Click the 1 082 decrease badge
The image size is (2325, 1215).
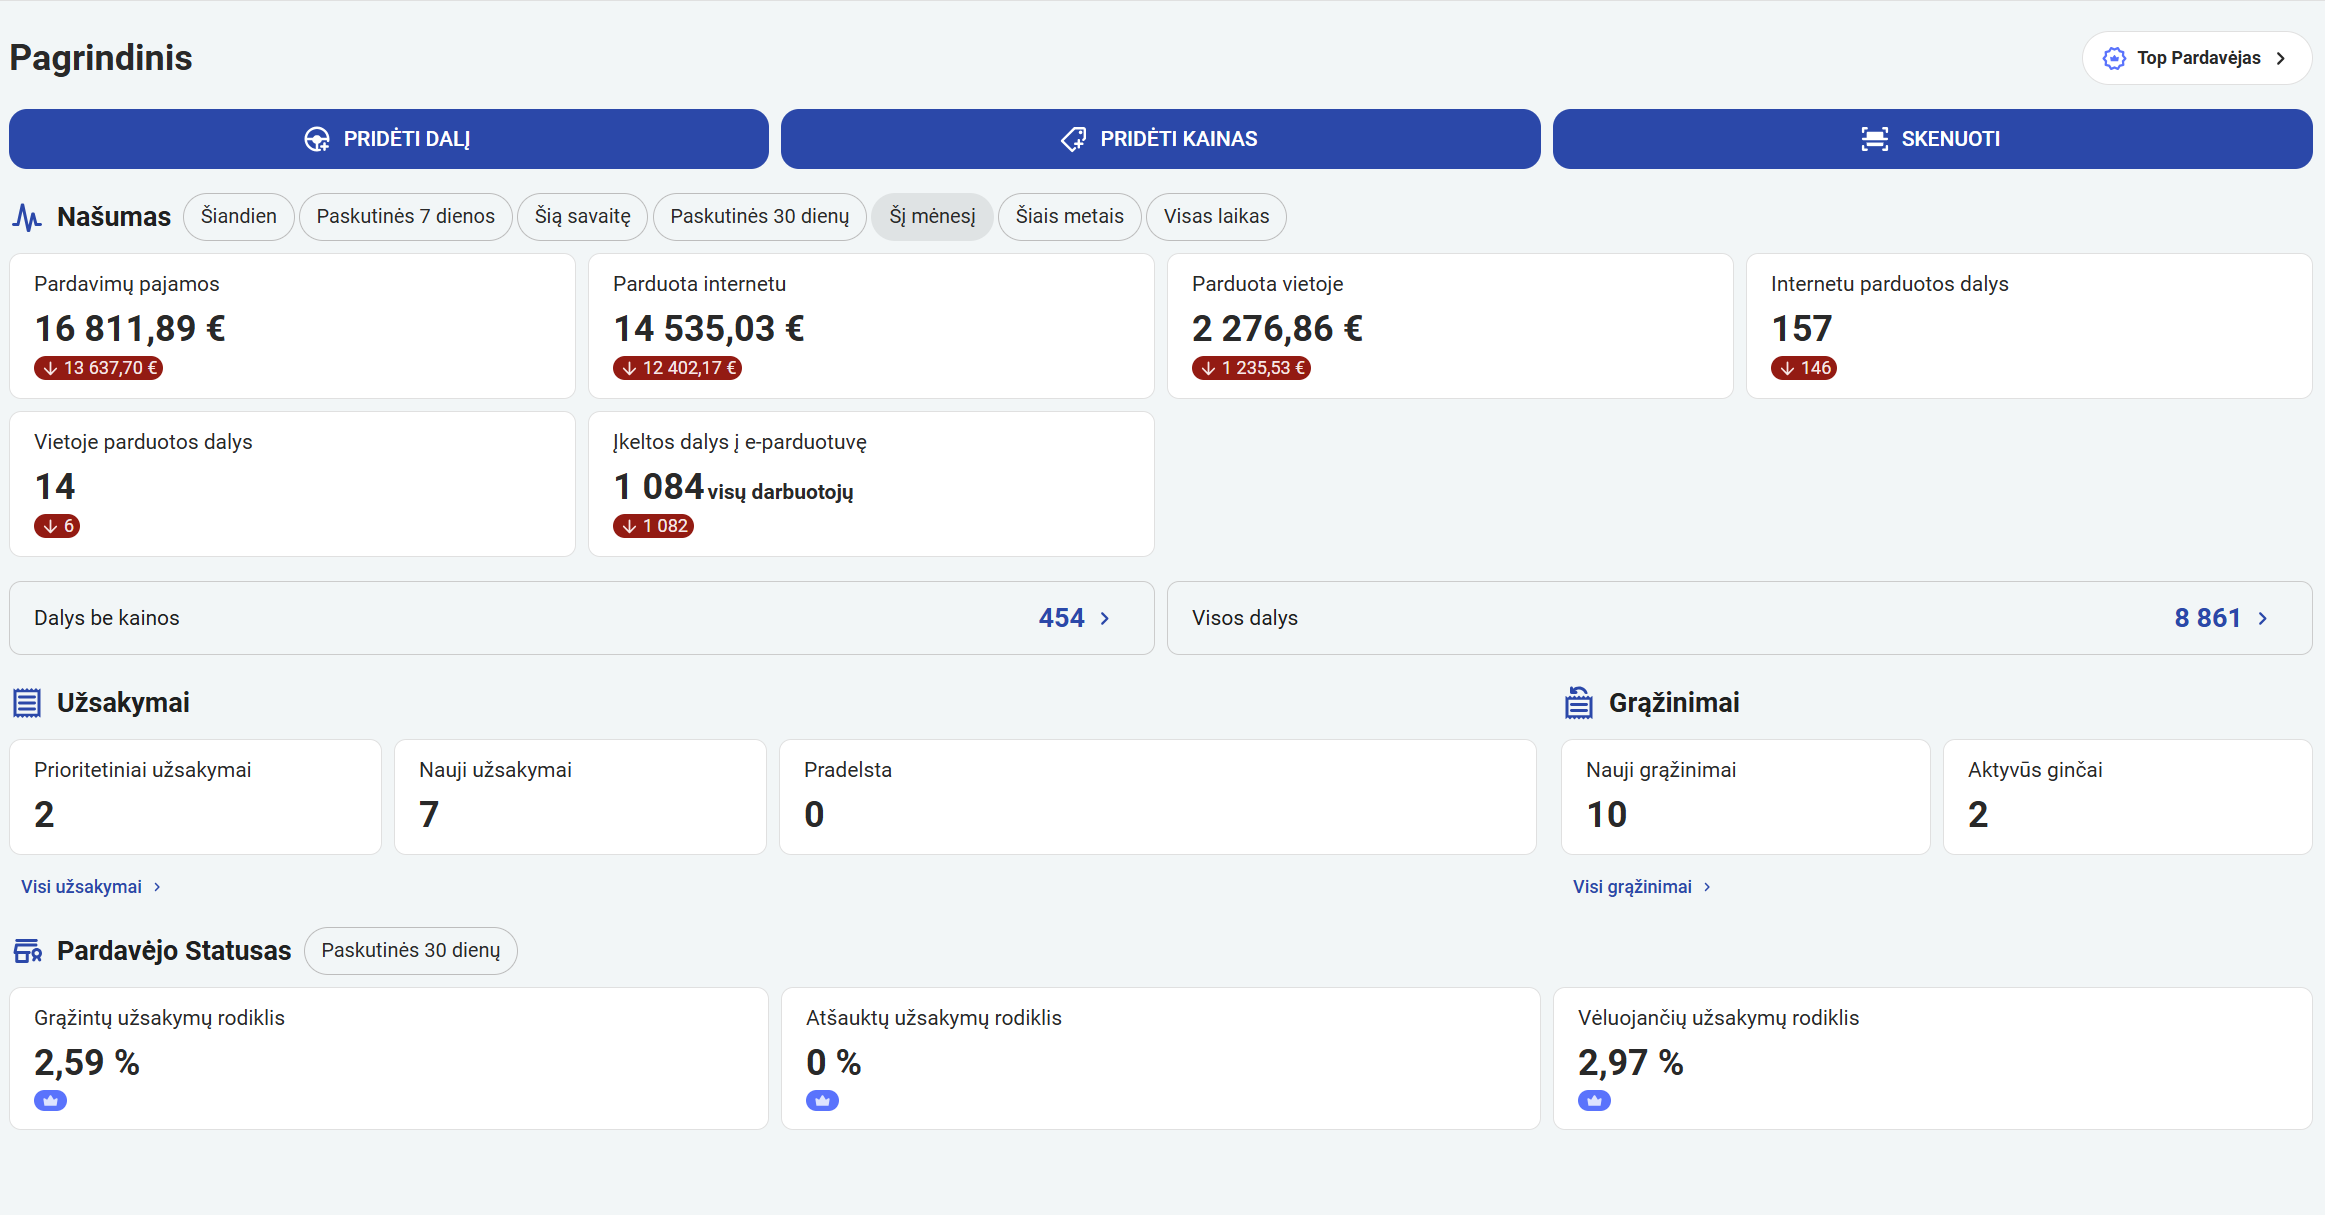(x=654, y=526)
